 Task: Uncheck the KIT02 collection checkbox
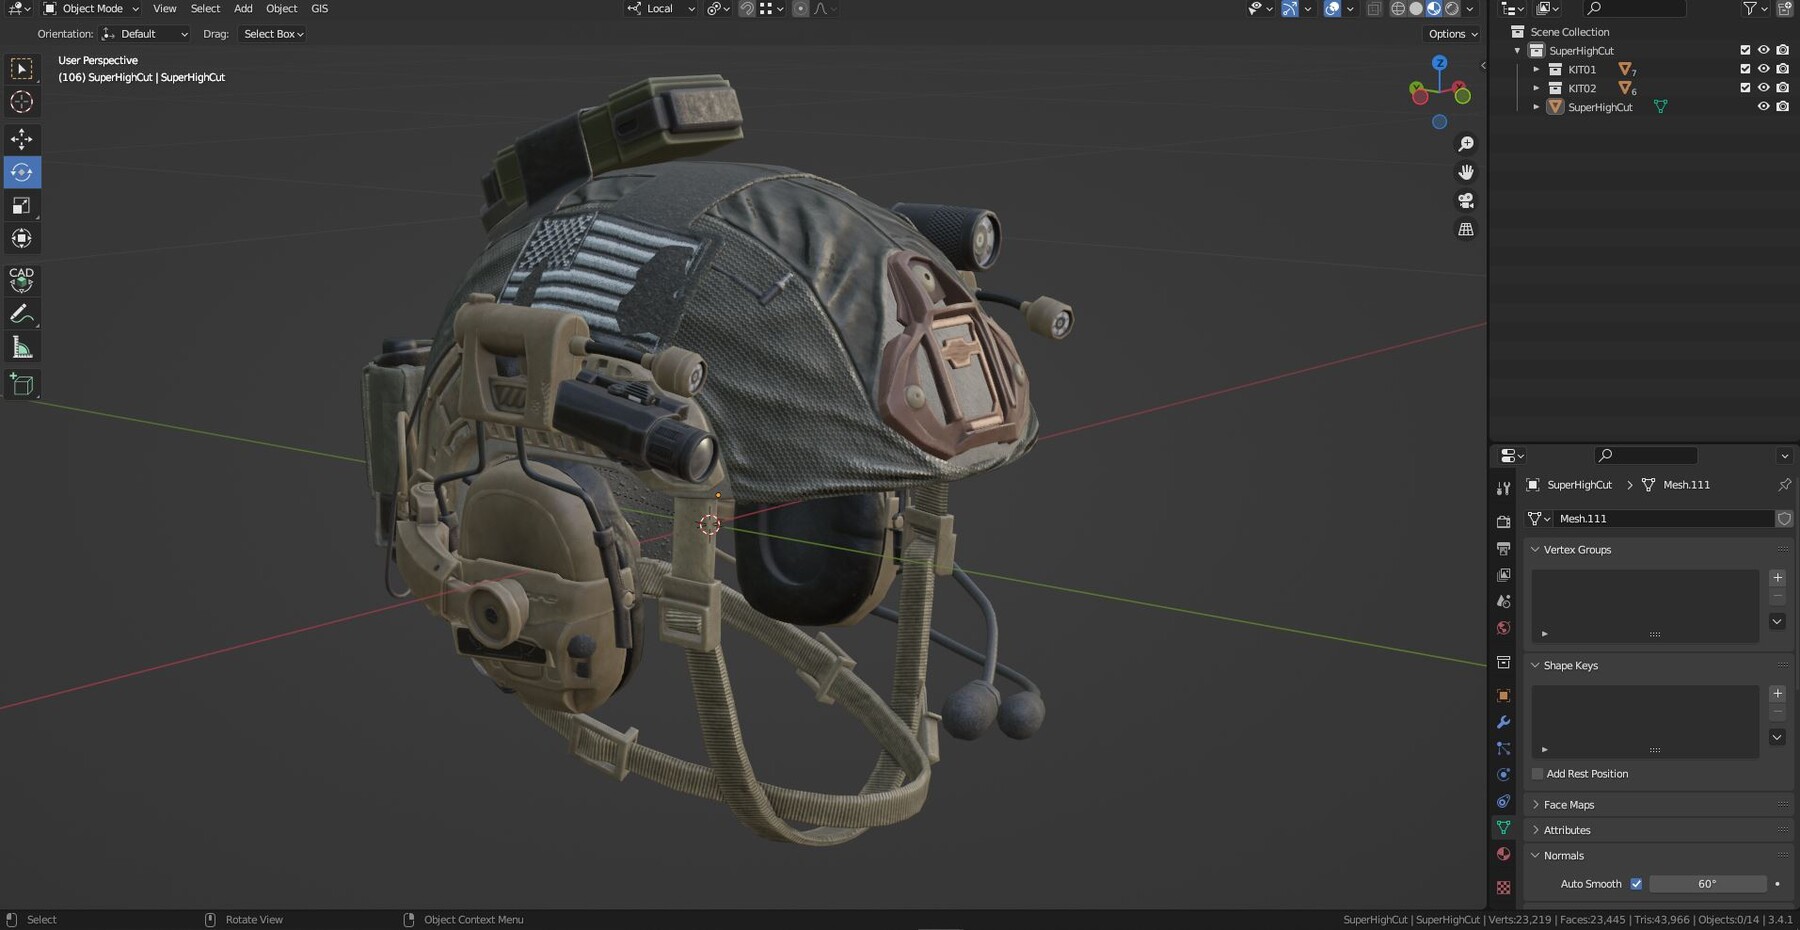1745,88
